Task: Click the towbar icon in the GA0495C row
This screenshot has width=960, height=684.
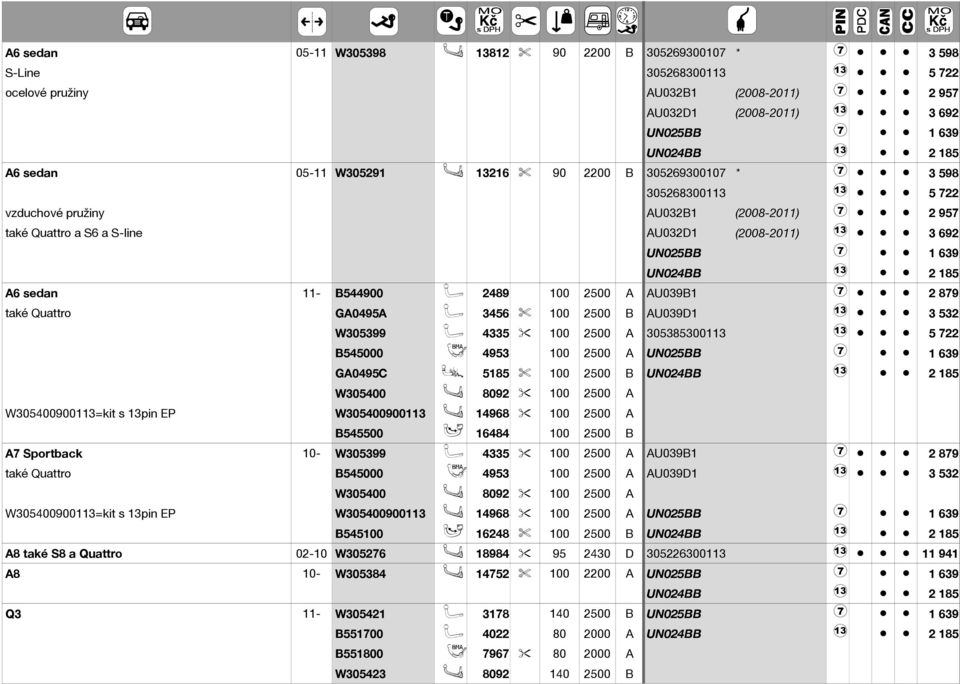Action: 453,372
